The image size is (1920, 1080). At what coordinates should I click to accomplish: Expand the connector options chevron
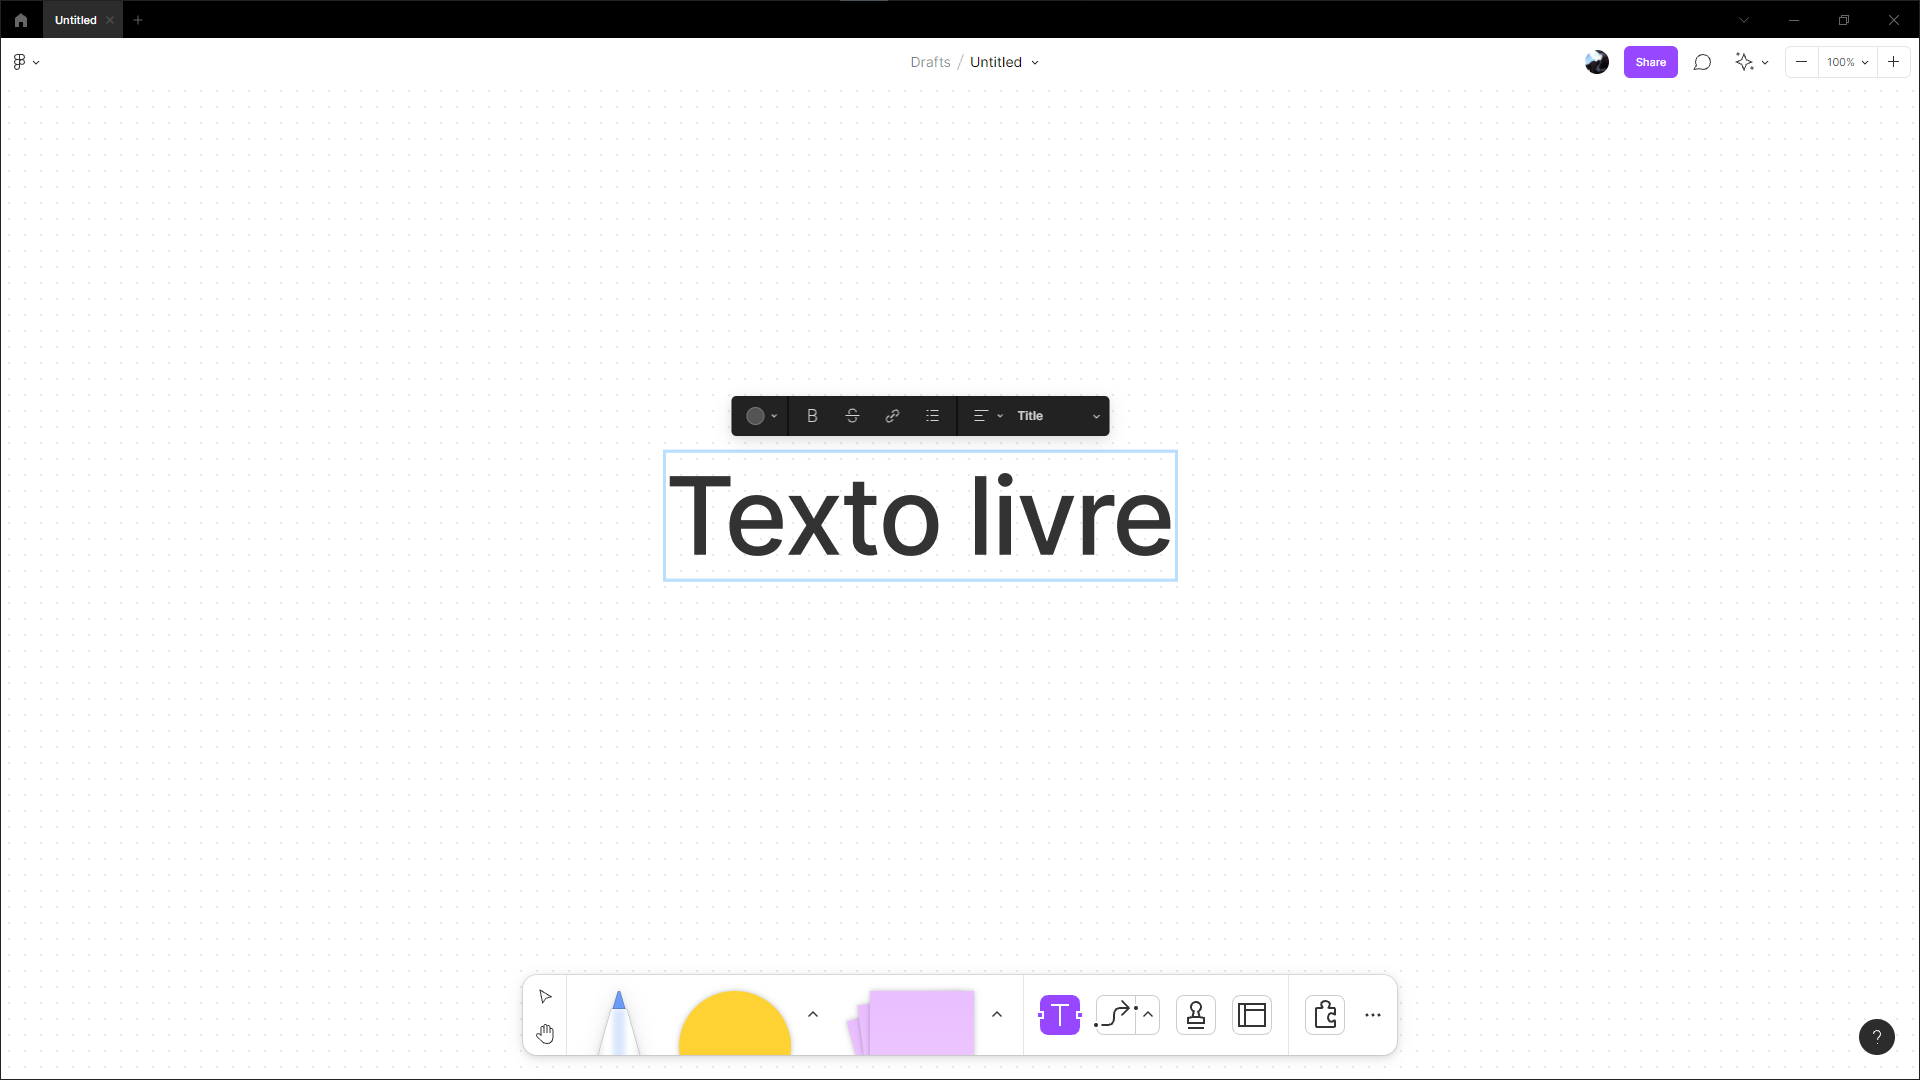(x=1148, y=1015)
